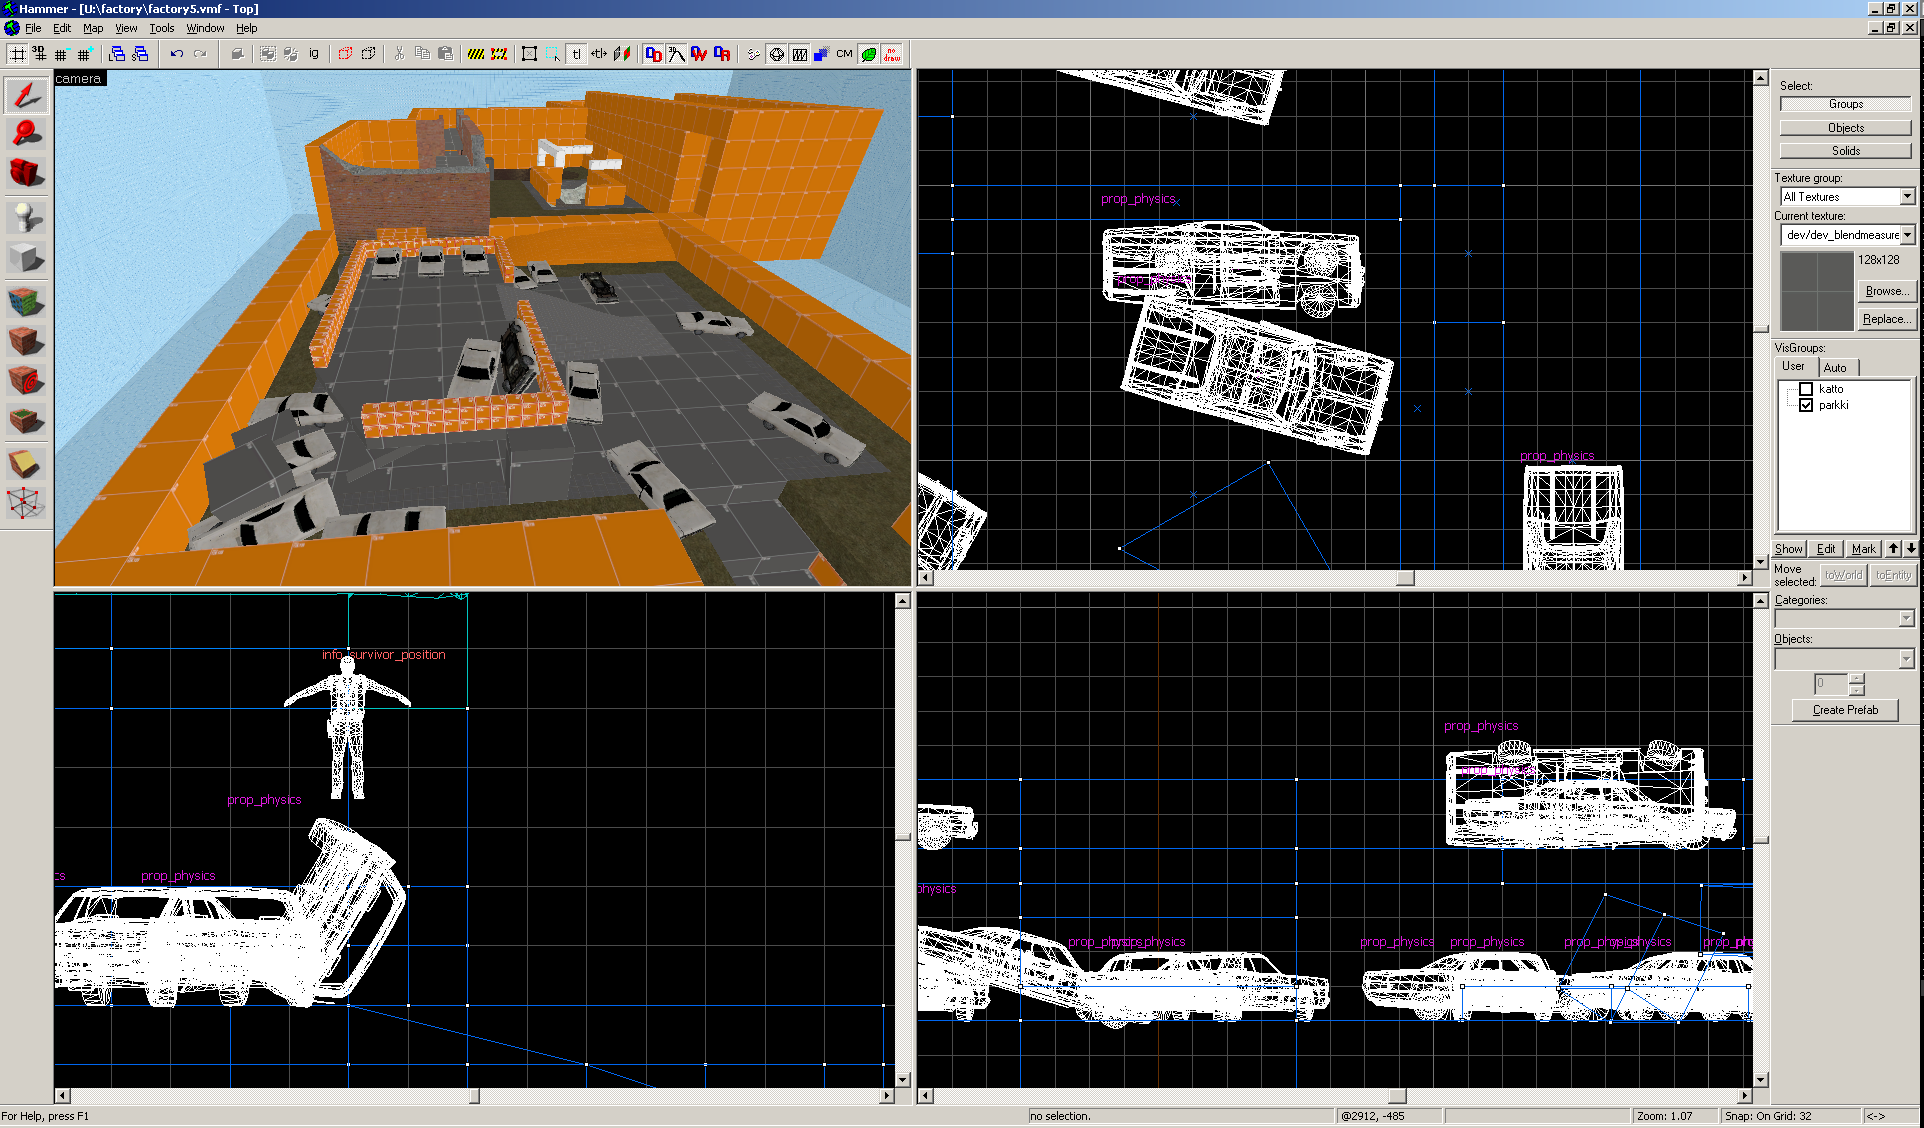Expand the Categories combo box
Viewport: 1924px width, 1128px height.
1906,619
